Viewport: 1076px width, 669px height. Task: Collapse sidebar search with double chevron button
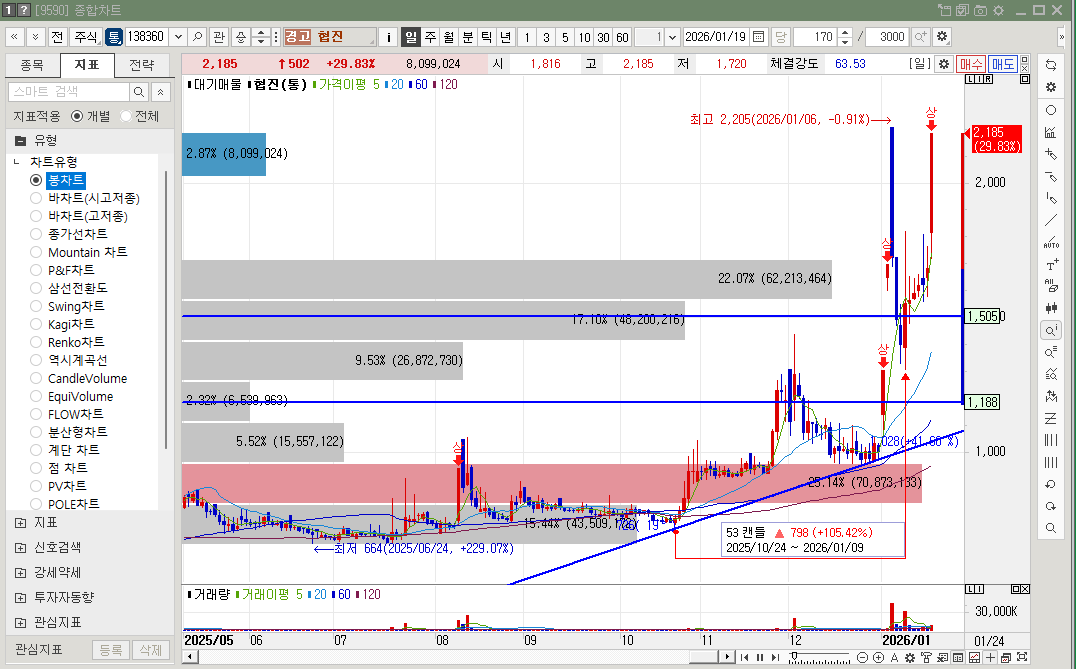pyautogui.click(x=161, y=92)
